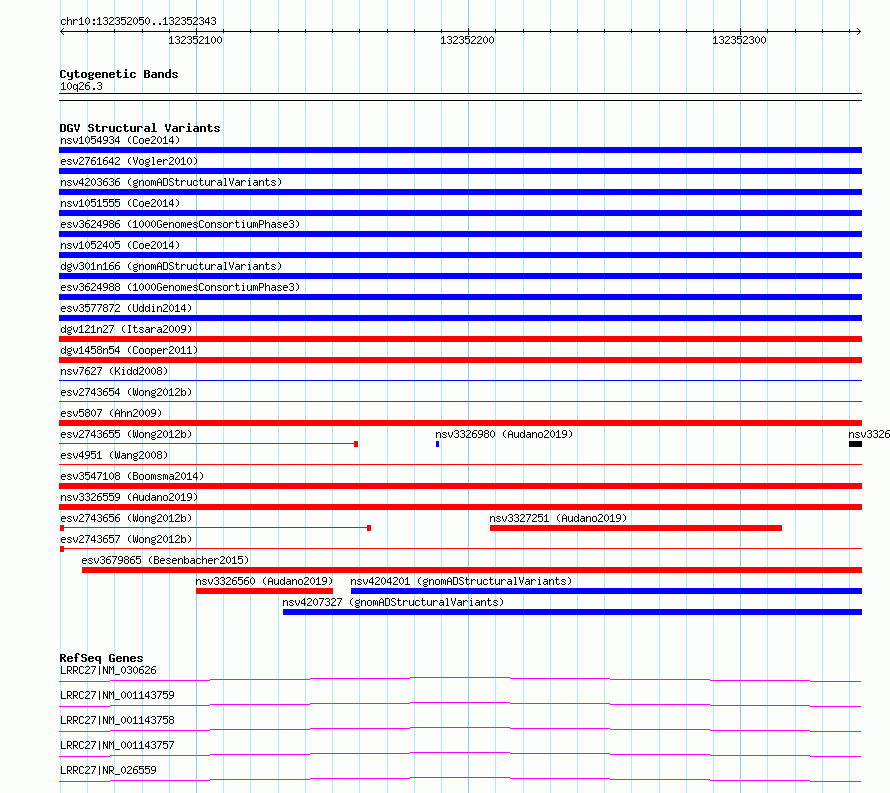Open the esv5807 (Ahn2009) variant
Image resolution: width=890 pixels, height=793 pixels.
click(111, 413)
